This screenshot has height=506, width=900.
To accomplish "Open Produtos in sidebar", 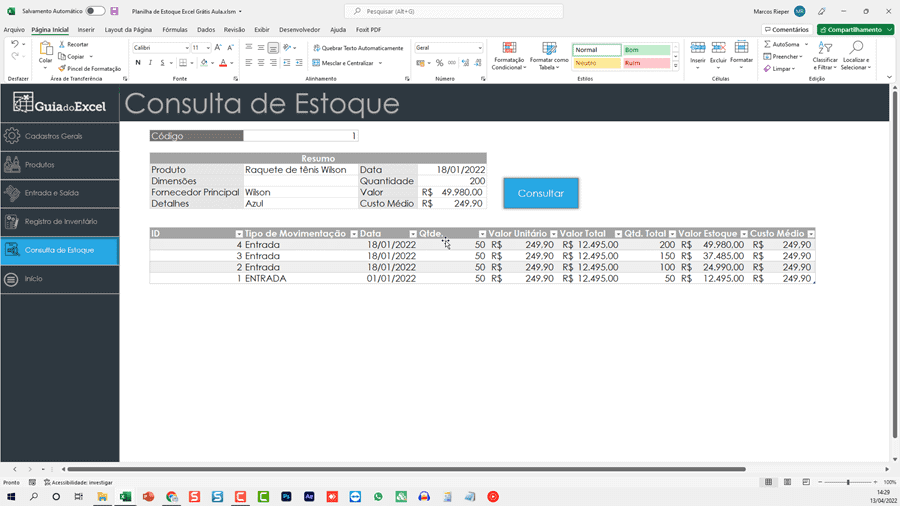I will pos(60,165).
